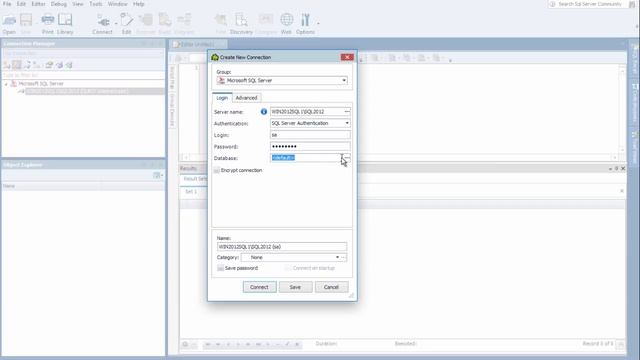Screen dimensions: 640x360
Task: Click the Microsoft SQL Server tree icon
Action: (x=13, y=83)
